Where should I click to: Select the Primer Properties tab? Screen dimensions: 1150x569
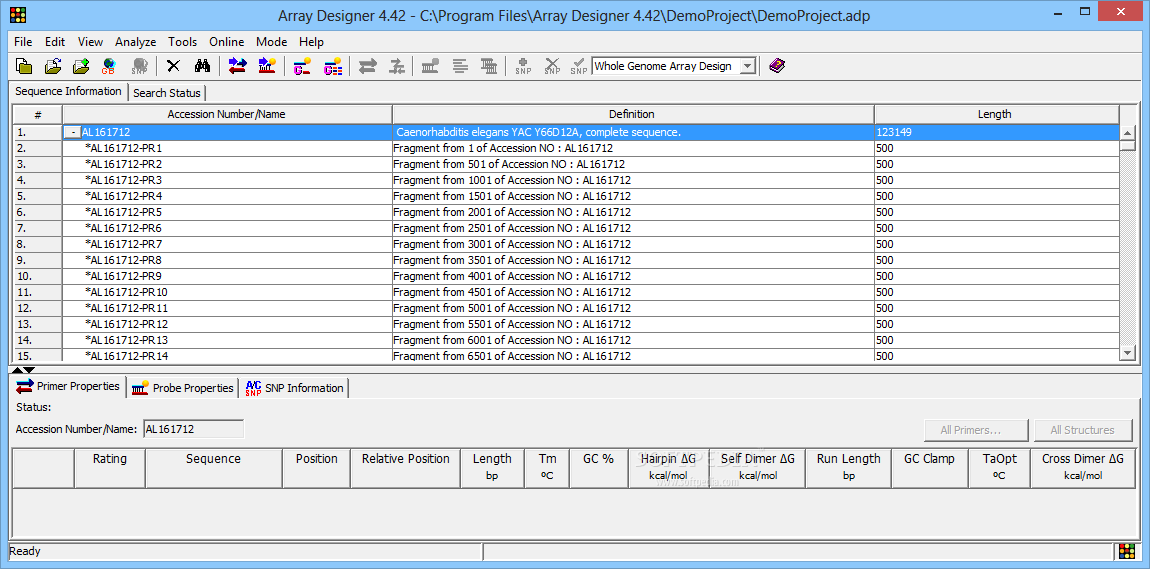tap(68, 386)
